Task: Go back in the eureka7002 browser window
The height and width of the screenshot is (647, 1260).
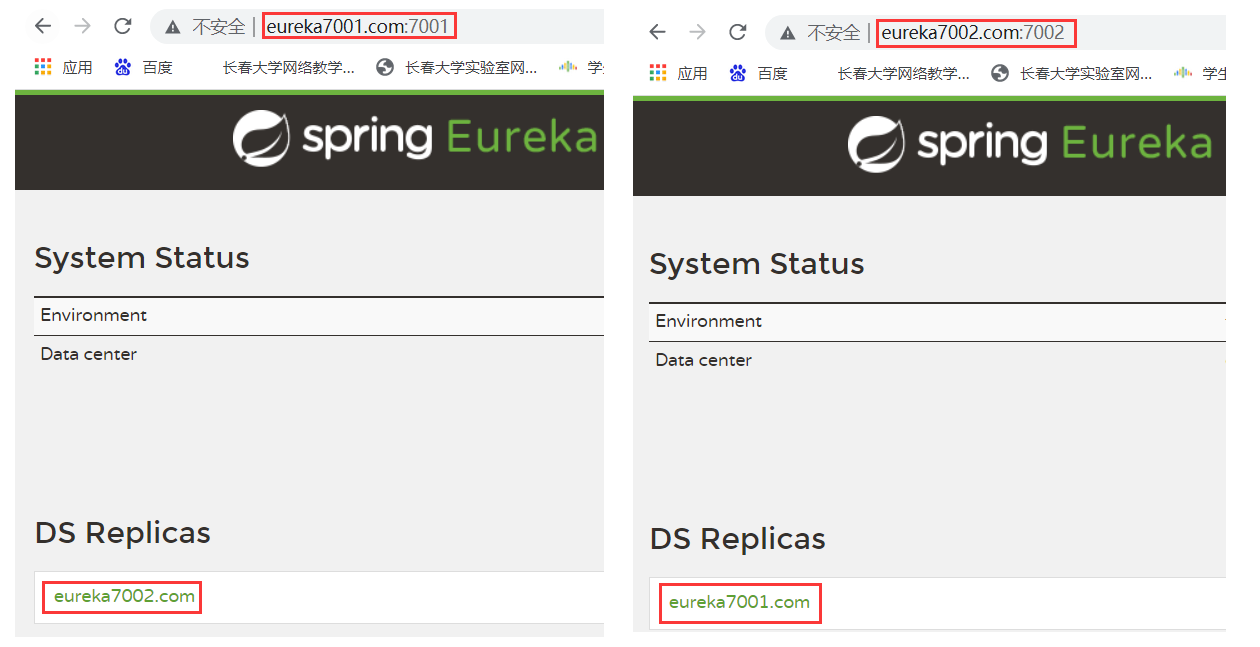Action: (657, 32)
